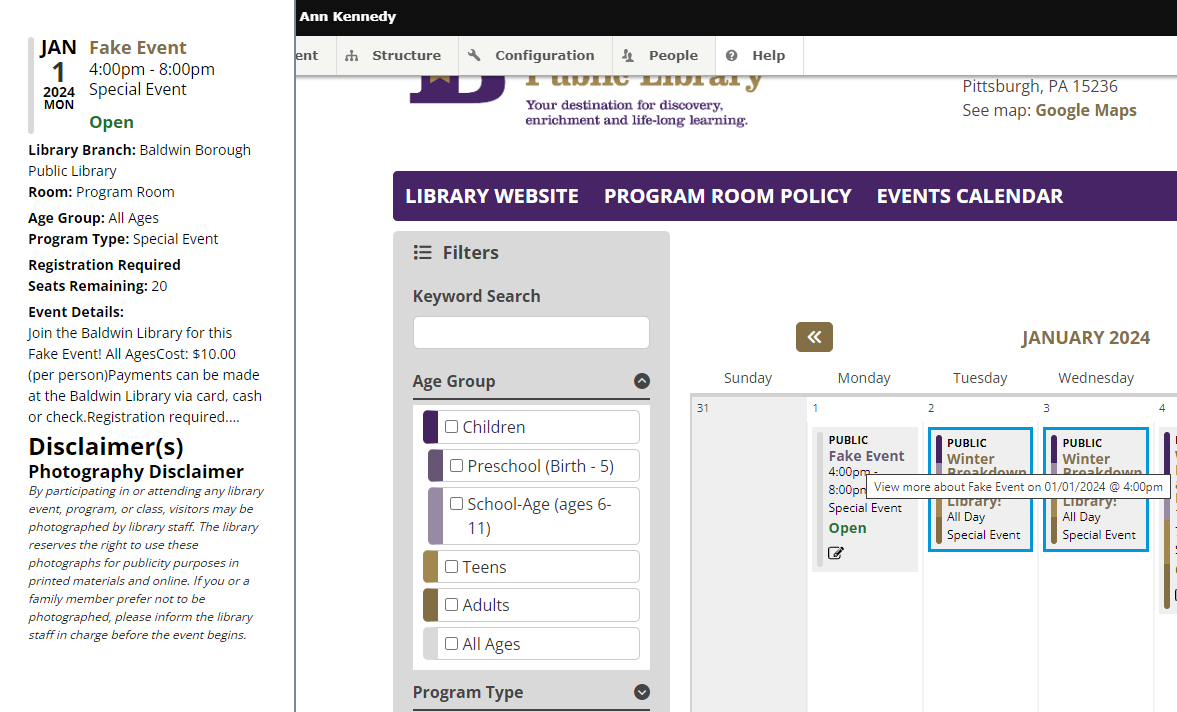
Task: Visit the Library Website link
Action: [491, 196]
